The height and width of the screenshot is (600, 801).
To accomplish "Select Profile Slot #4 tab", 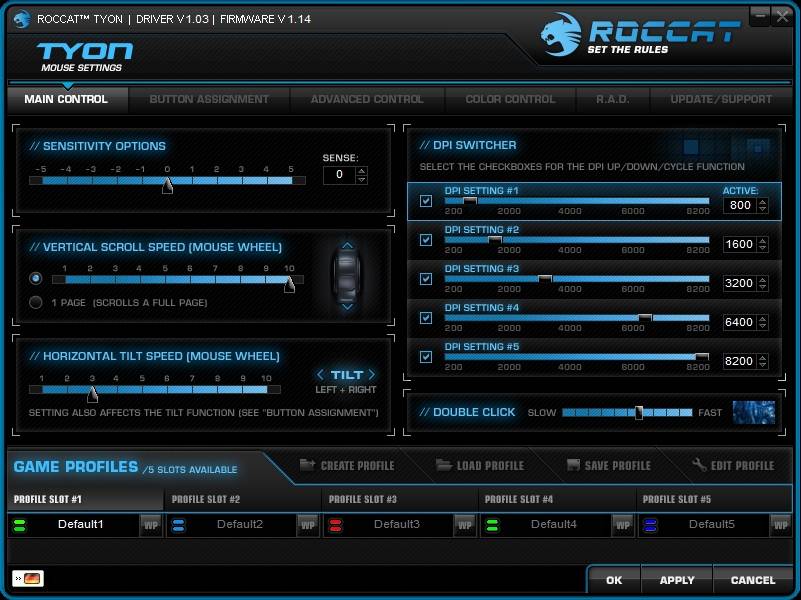I will 557,499.
